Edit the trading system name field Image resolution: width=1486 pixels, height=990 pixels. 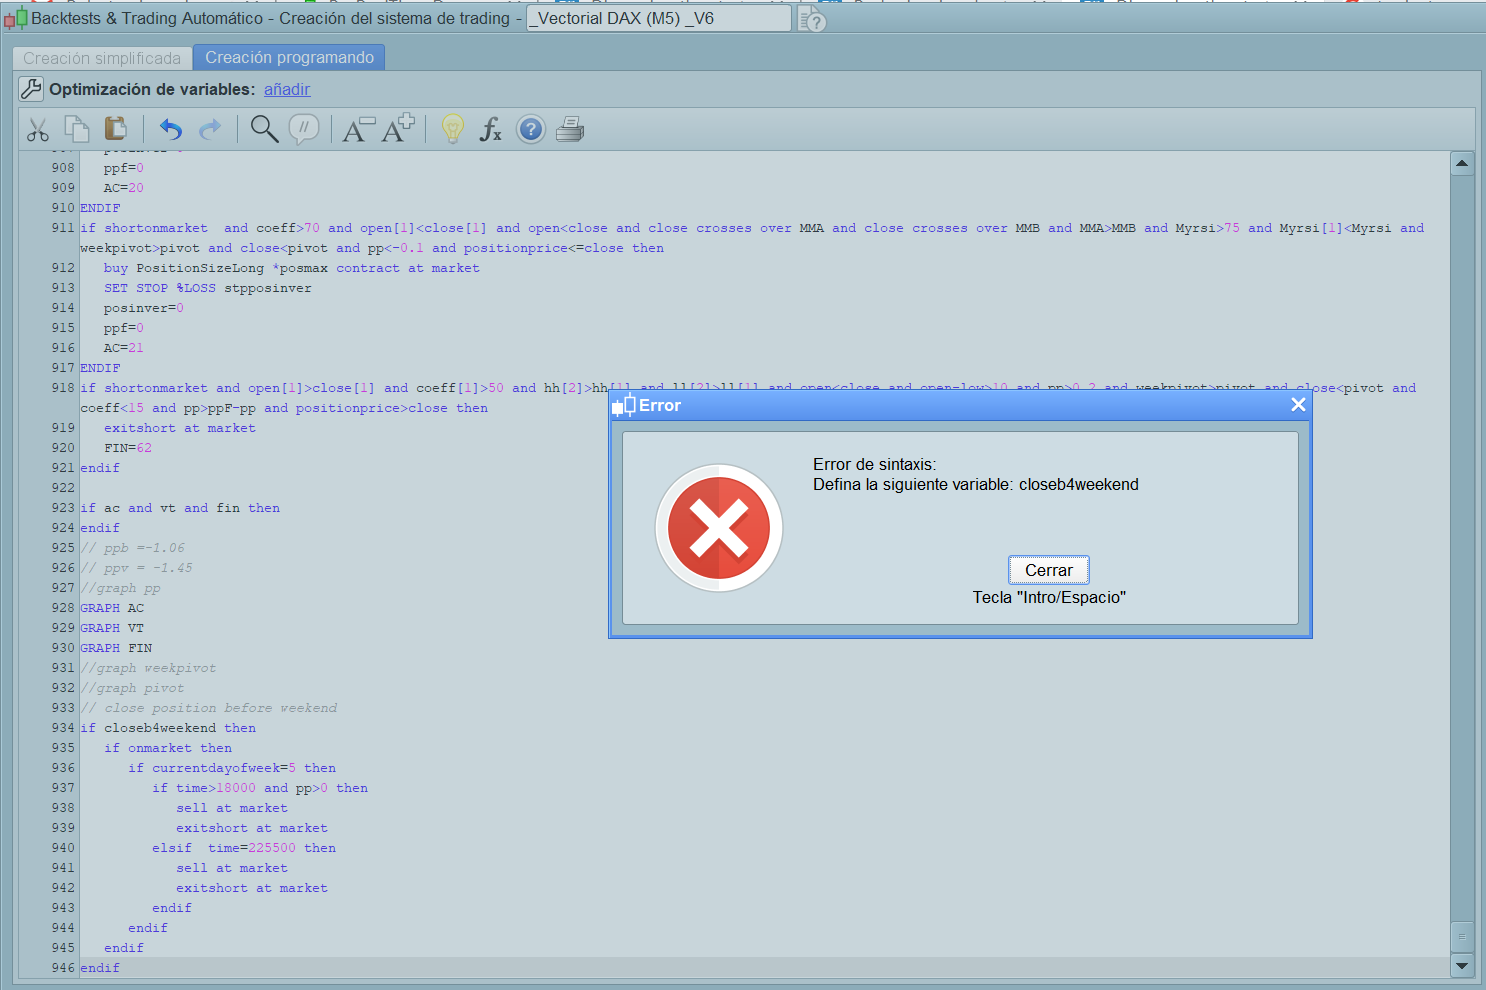pos(659,18)
